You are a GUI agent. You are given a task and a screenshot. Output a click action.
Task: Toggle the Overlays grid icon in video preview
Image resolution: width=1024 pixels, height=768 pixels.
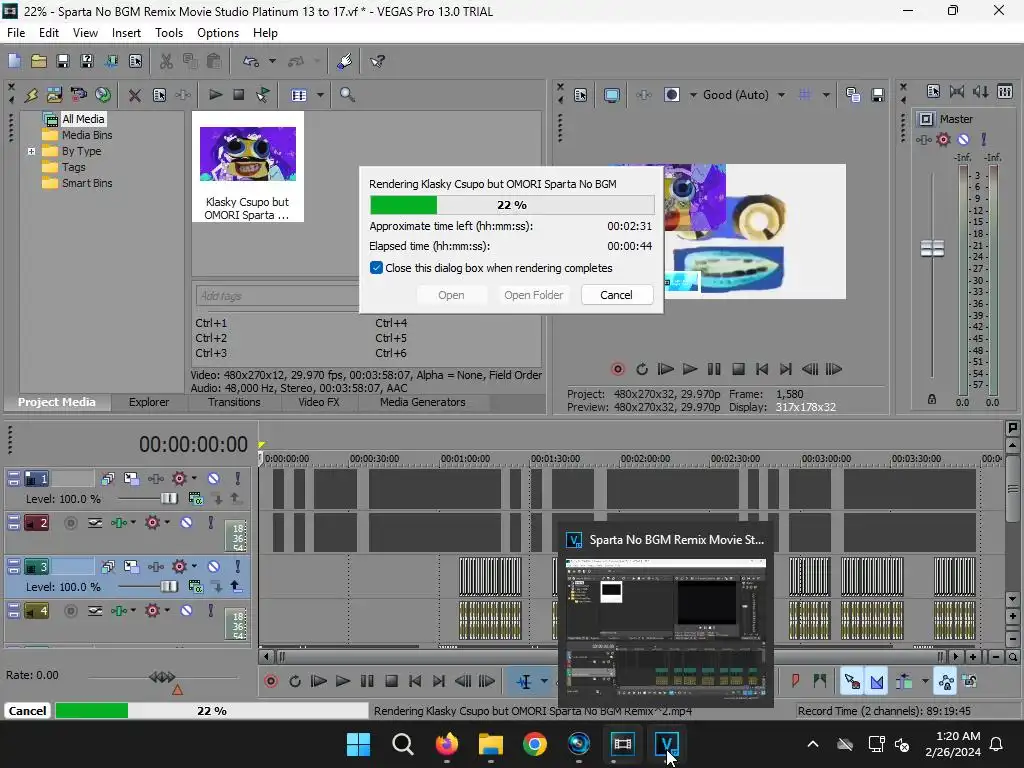805,95
